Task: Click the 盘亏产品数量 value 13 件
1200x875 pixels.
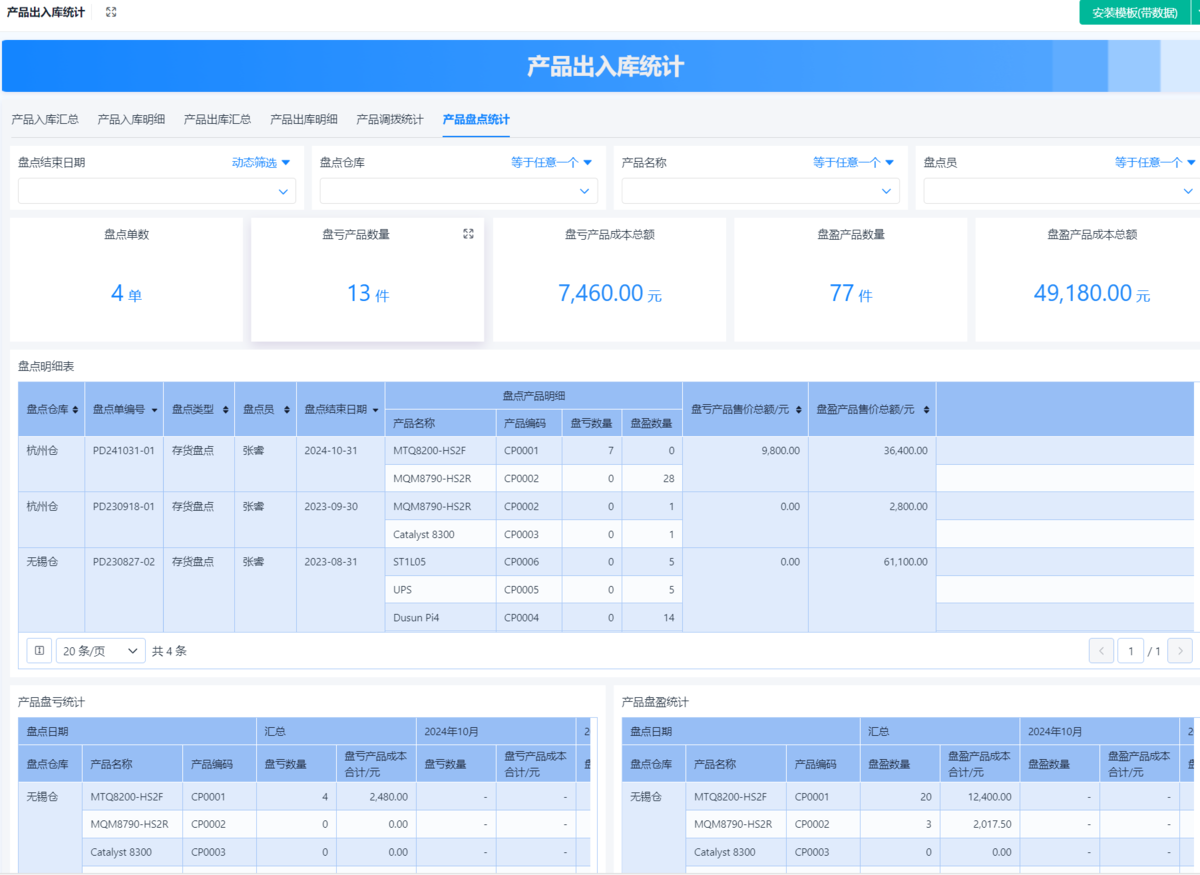Action: pyautogui.click(x=368, y=294)
